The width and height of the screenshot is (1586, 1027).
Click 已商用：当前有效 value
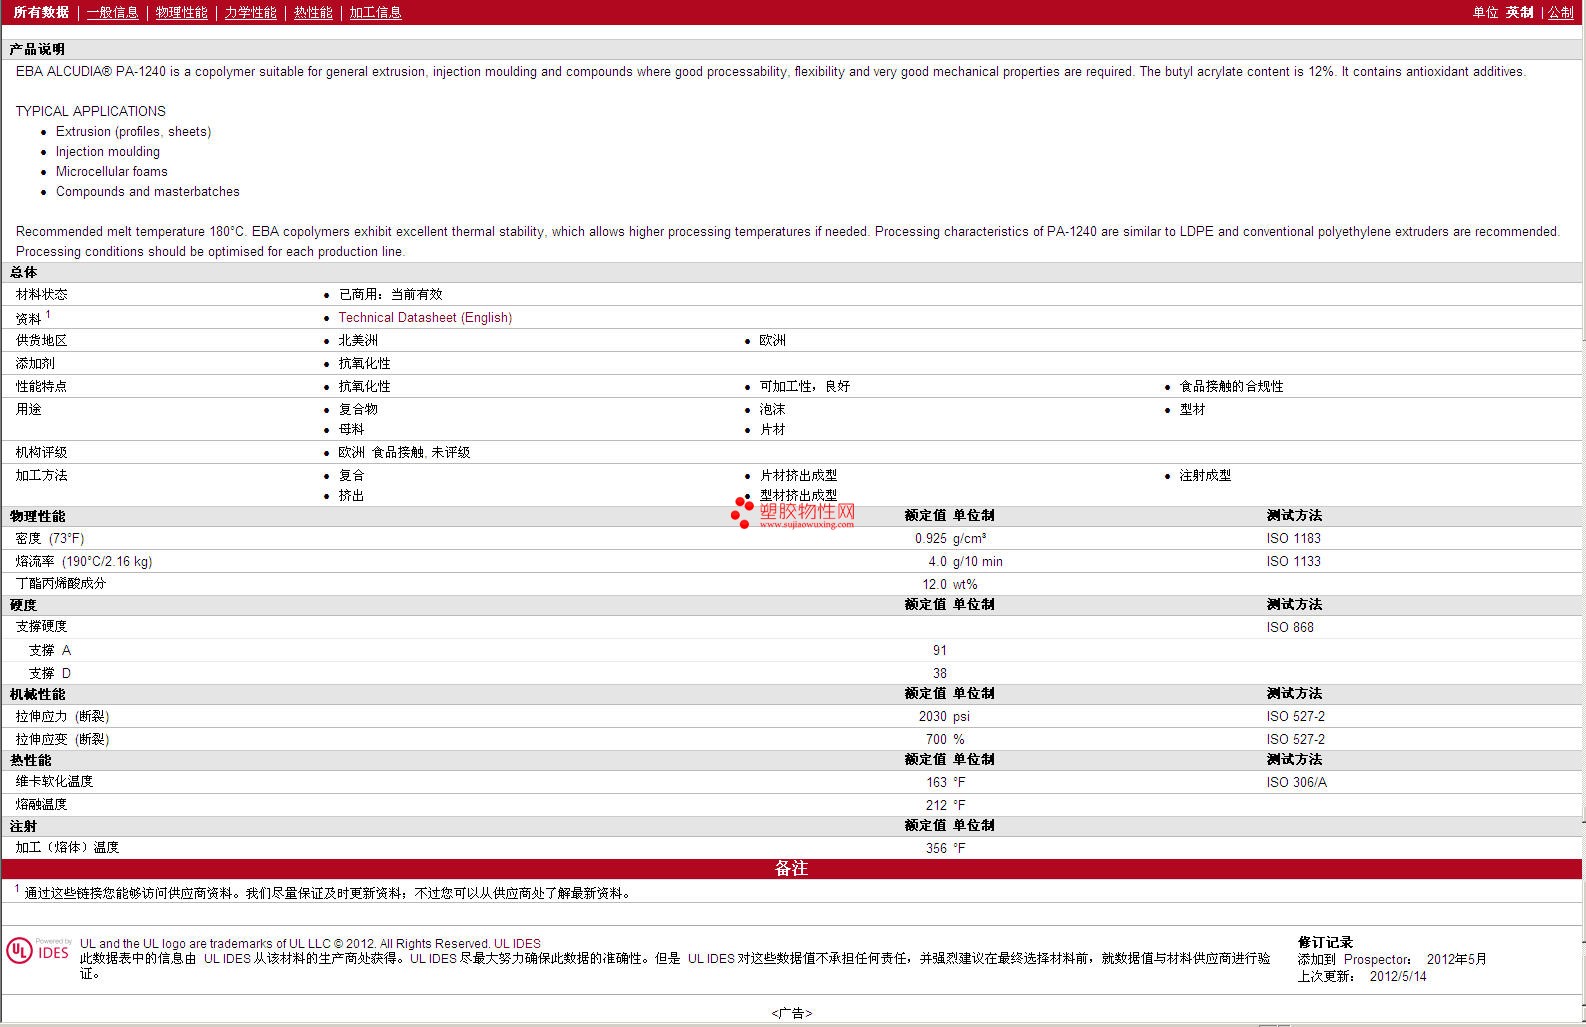[x=390, y=294]
